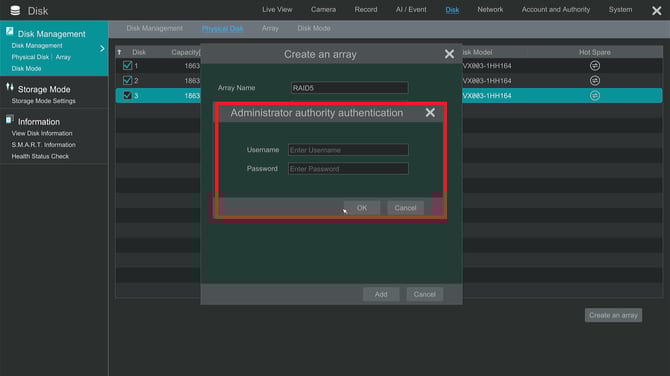This screenshot has height=376, width=670.
Task: Click Cancel in the authentication dialog
Action: click(405, 208)
